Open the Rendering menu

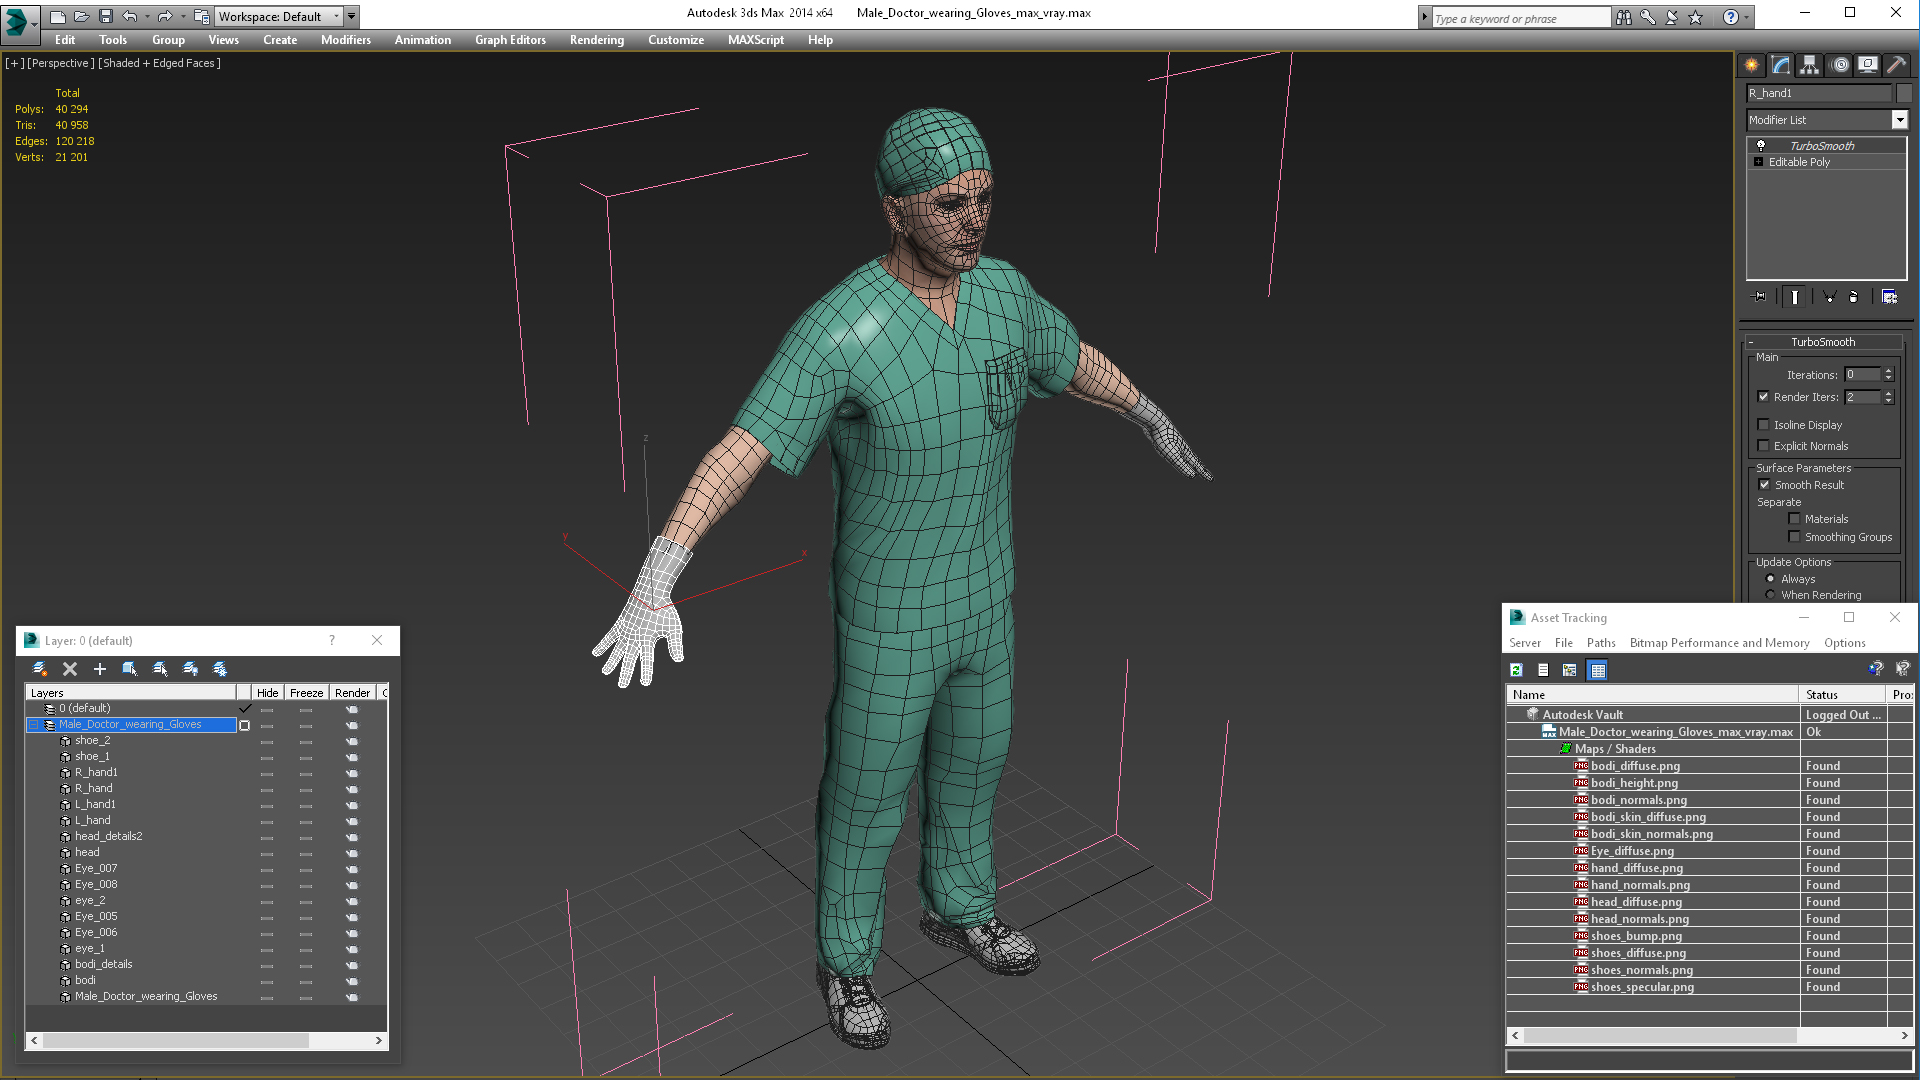pos(596,40)
